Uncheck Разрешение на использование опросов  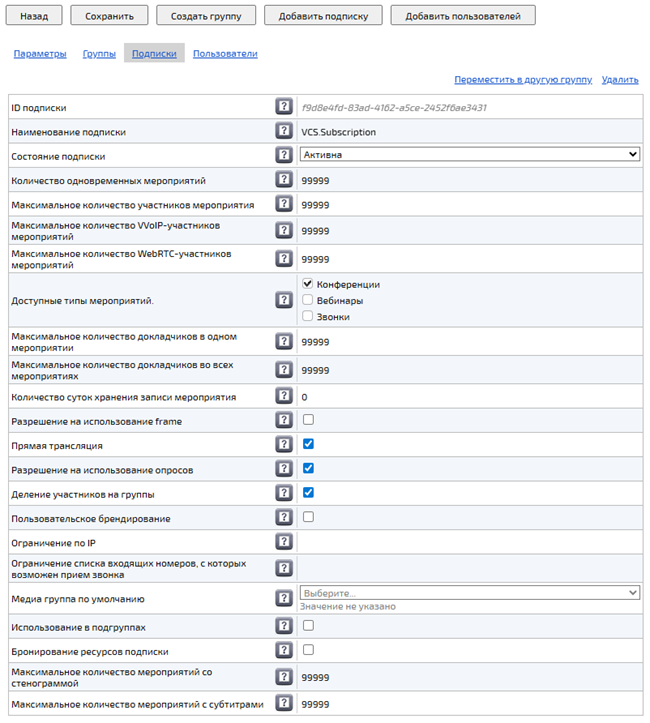click(x=308, y=468)
